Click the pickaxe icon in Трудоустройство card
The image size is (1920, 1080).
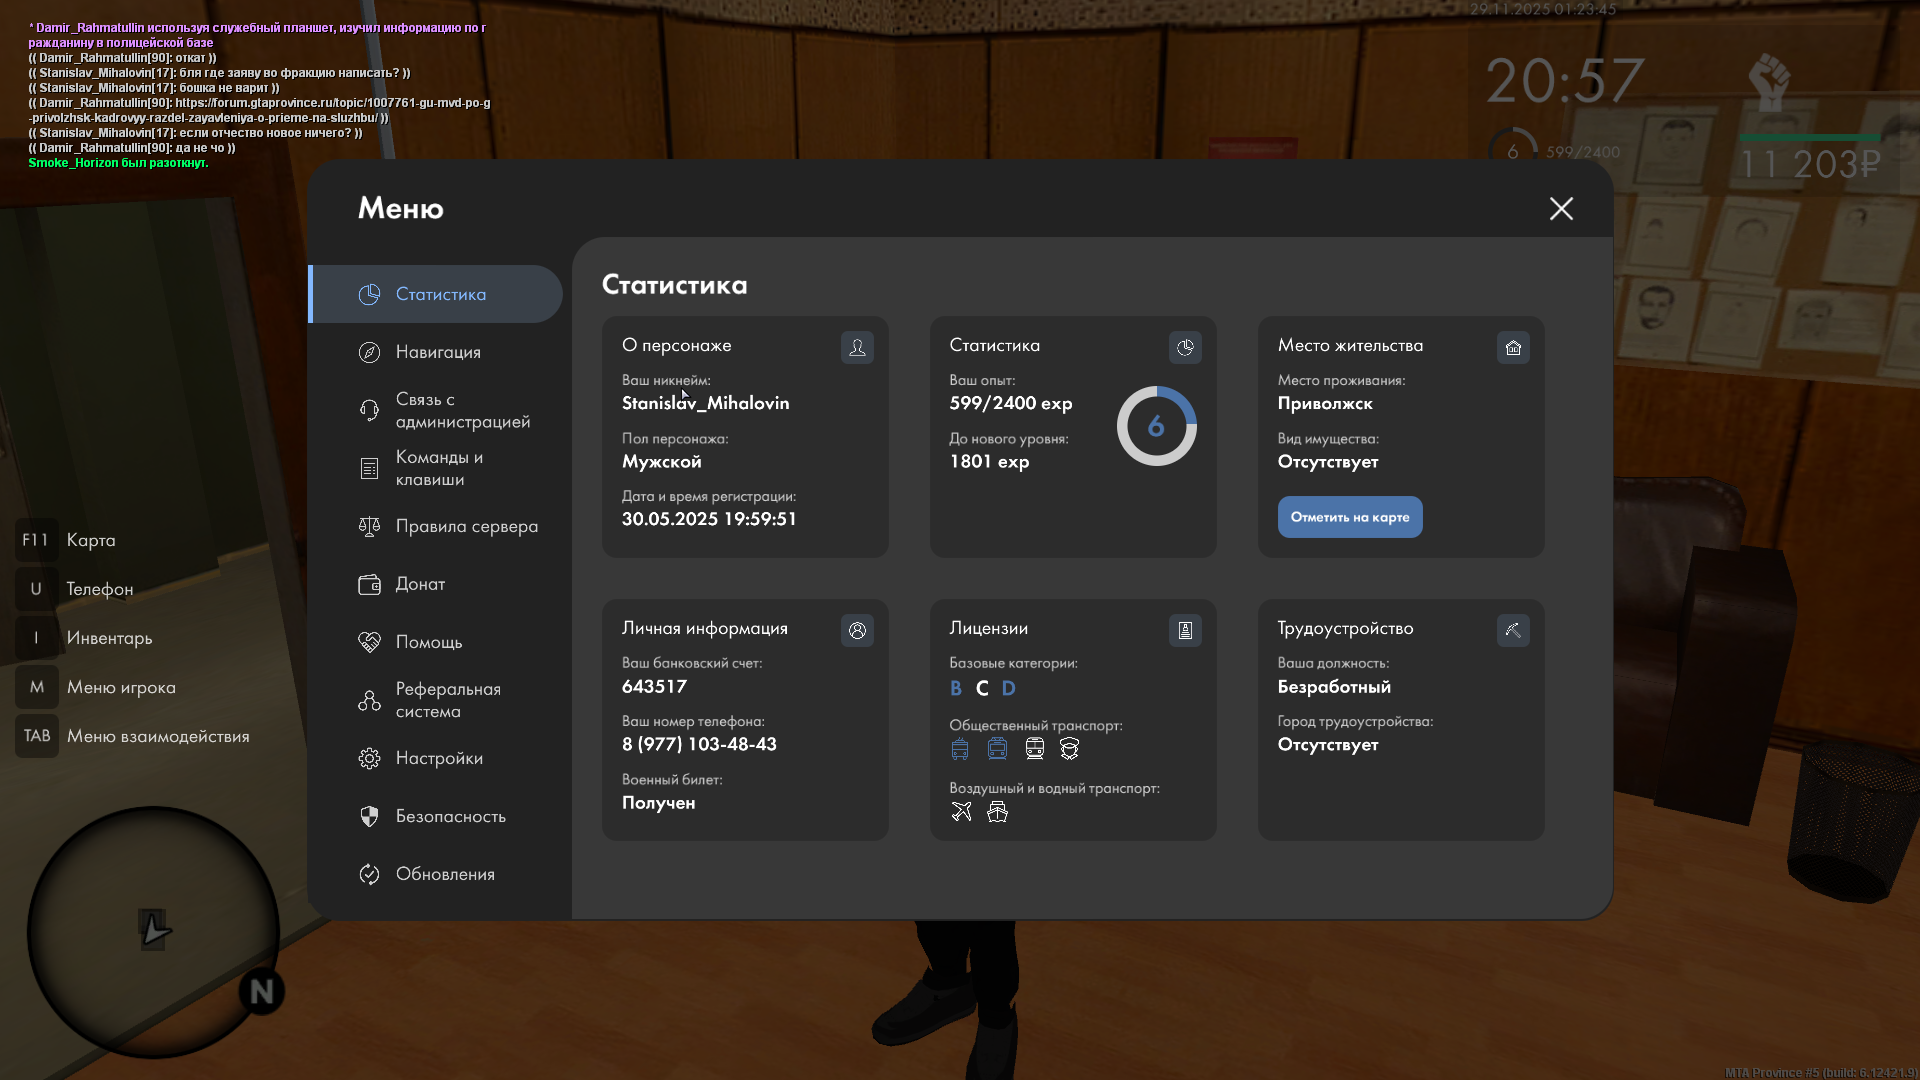click(1513, 630)
